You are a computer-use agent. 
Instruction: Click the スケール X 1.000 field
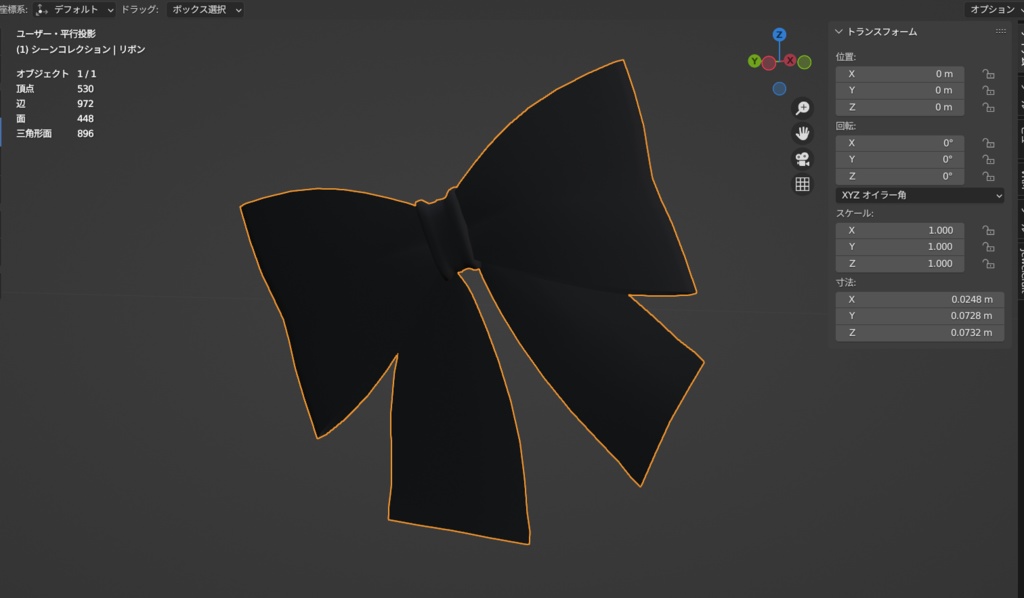point(900,230)
